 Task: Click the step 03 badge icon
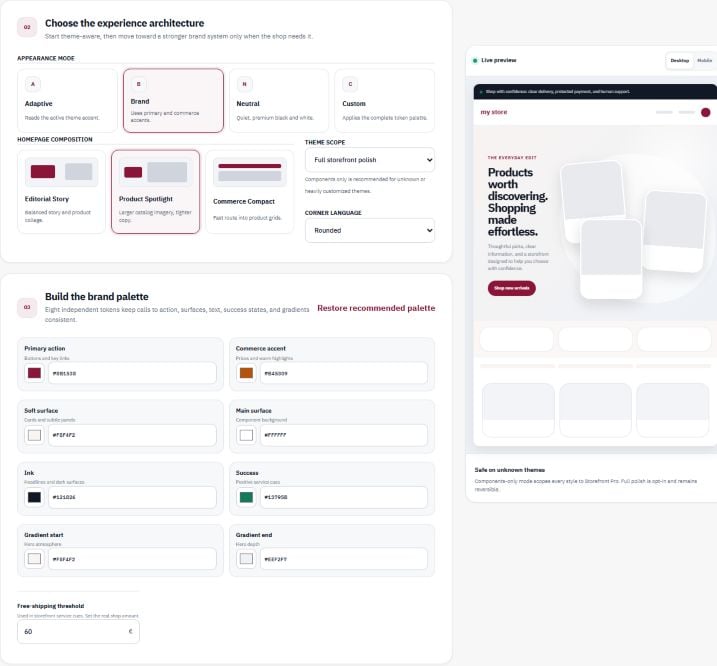coord(27,307)
